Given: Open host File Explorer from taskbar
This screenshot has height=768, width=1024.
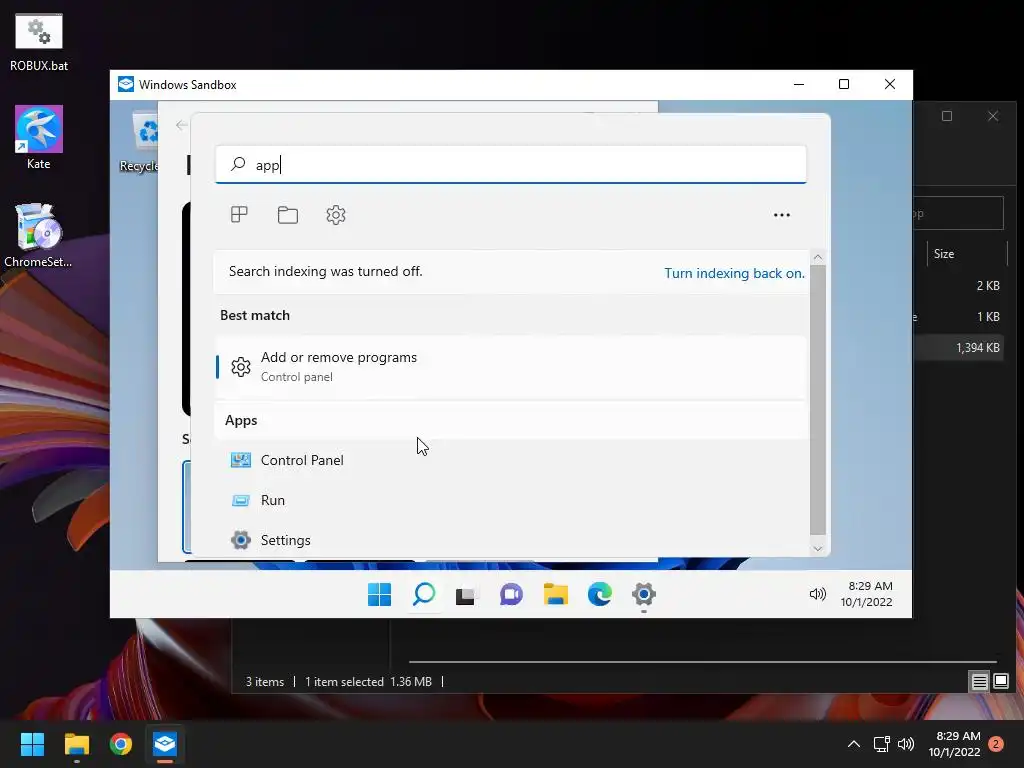Looking at the screenshot, I should coord(76,744).
